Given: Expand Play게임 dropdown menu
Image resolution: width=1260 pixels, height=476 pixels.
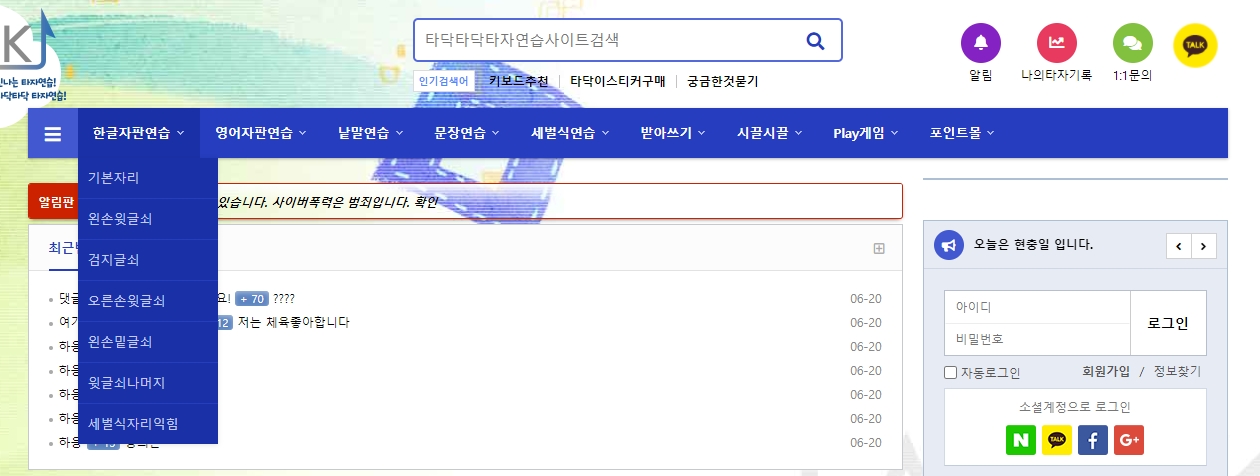Looking at the screenshot, I should pos(866,133).
